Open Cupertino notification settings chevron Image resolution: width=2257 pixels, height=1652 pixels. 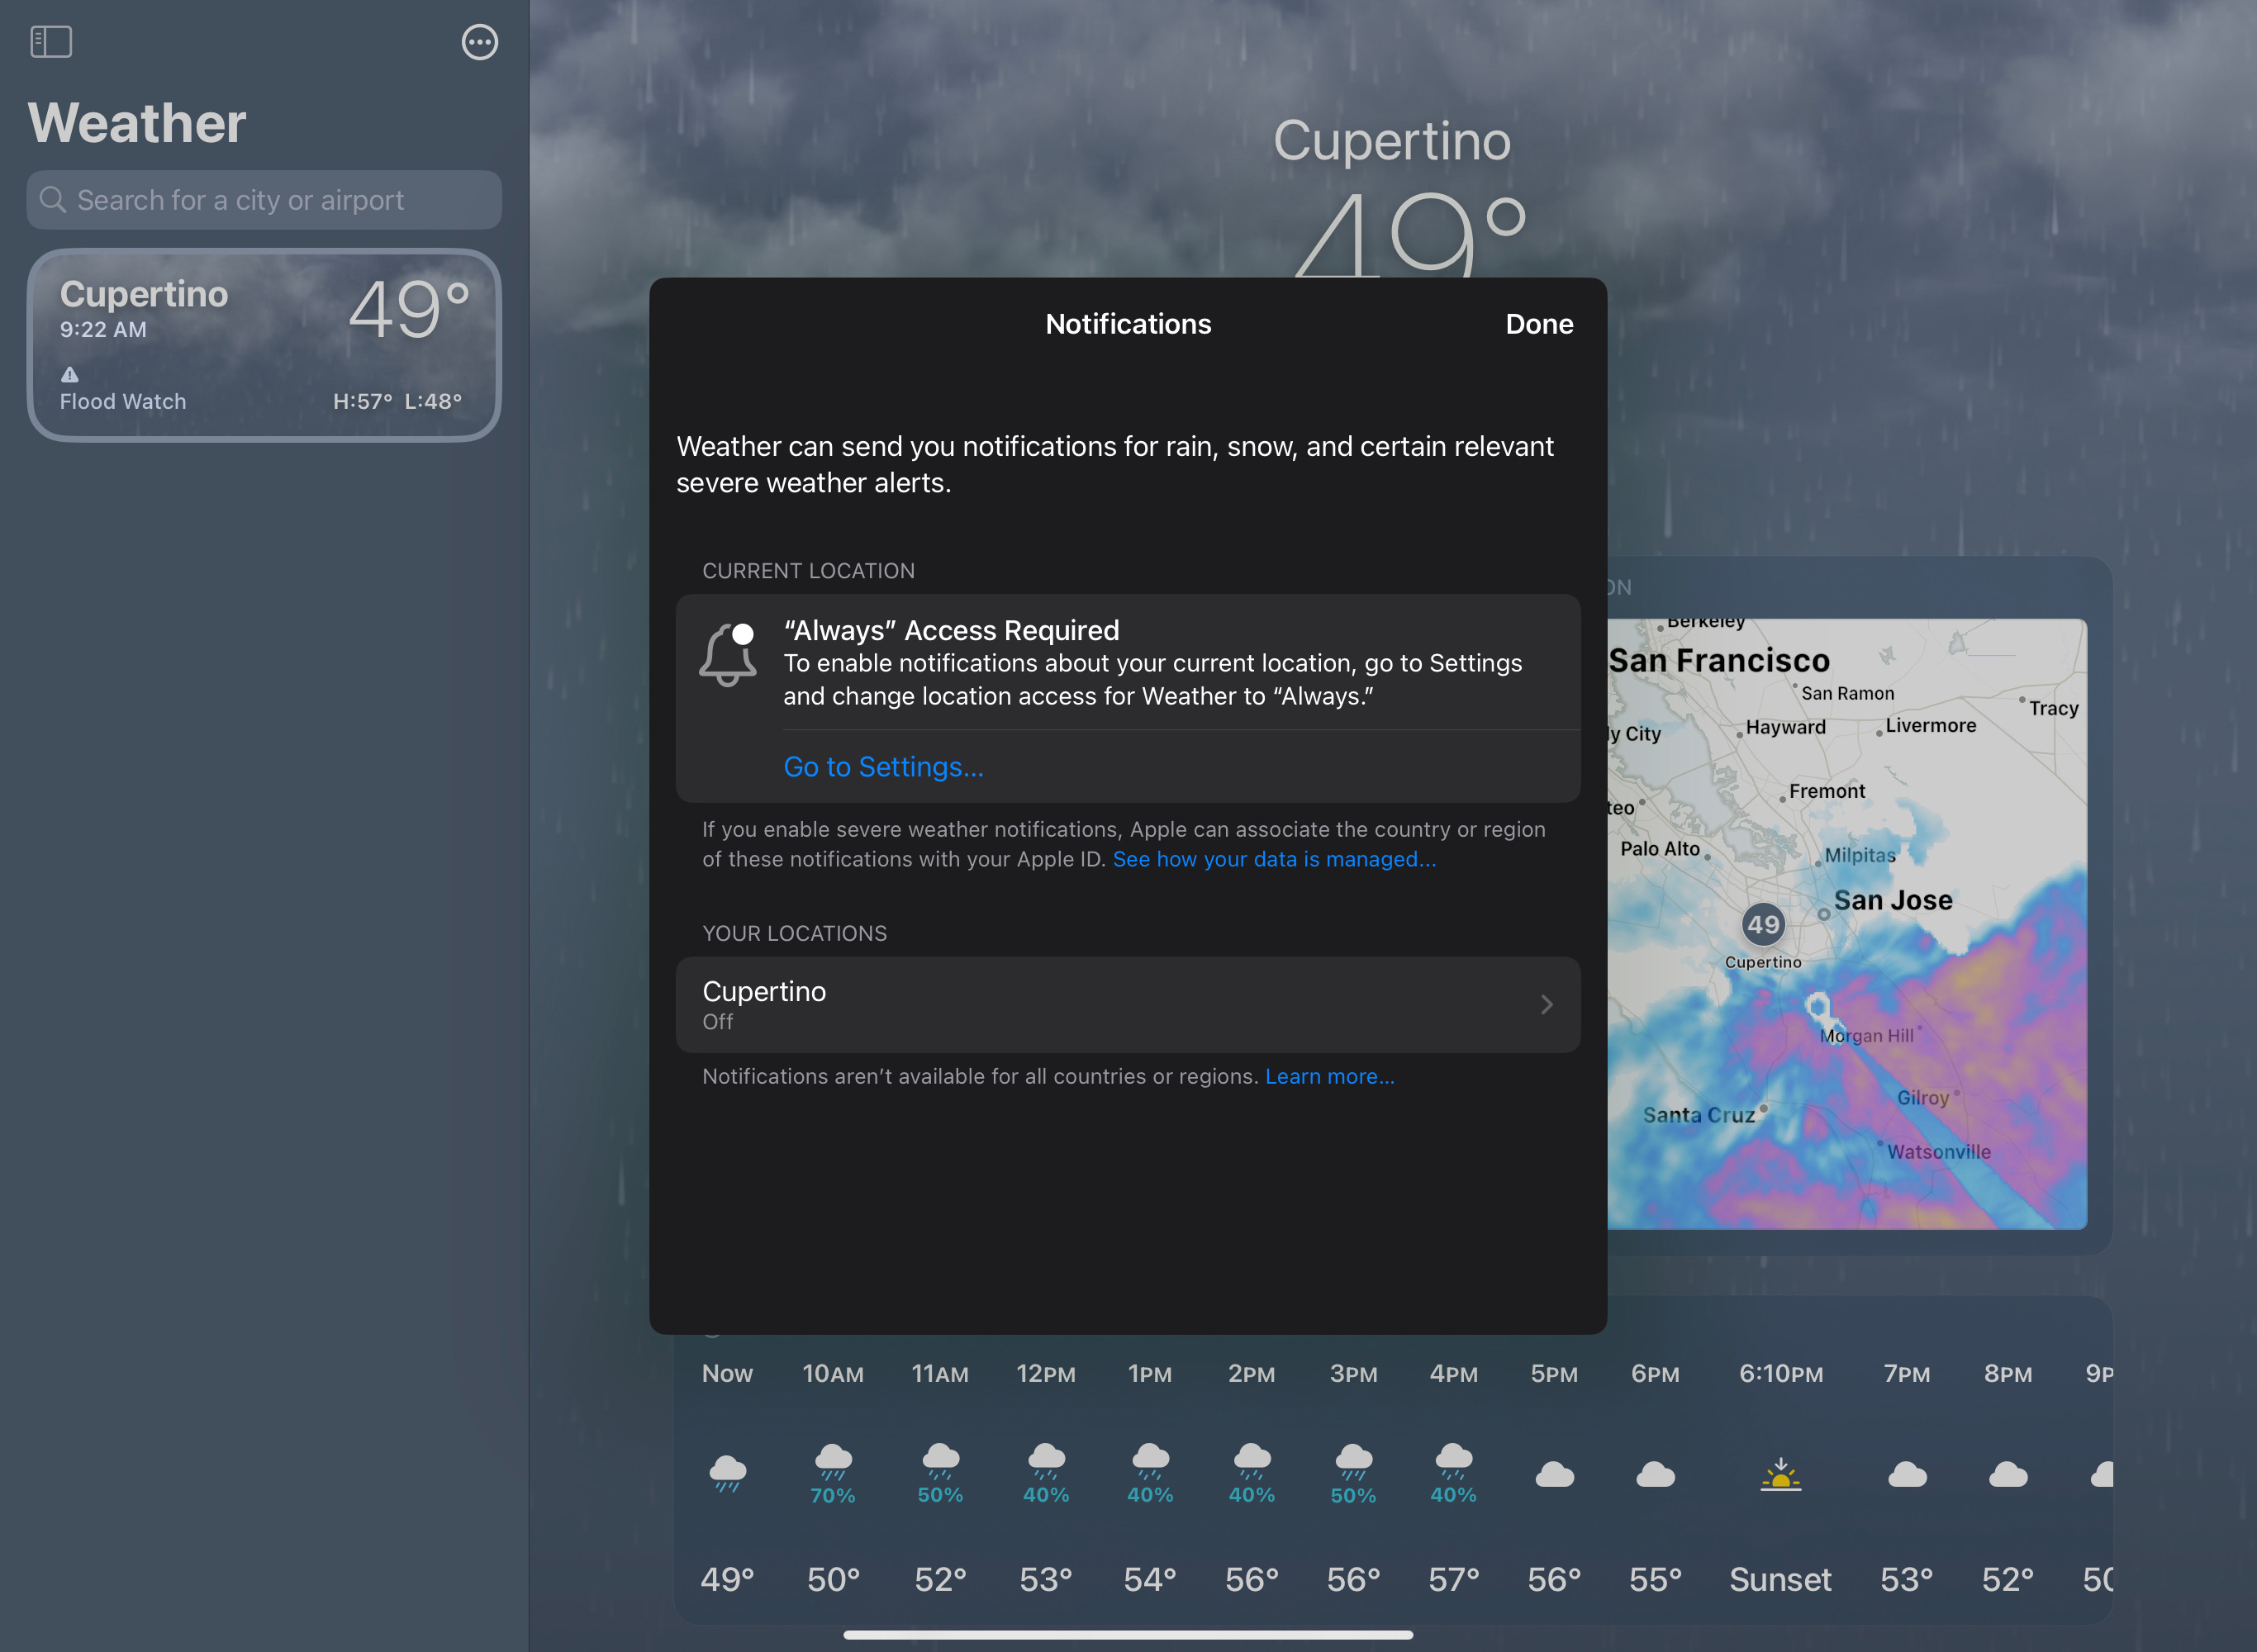1547,1004
